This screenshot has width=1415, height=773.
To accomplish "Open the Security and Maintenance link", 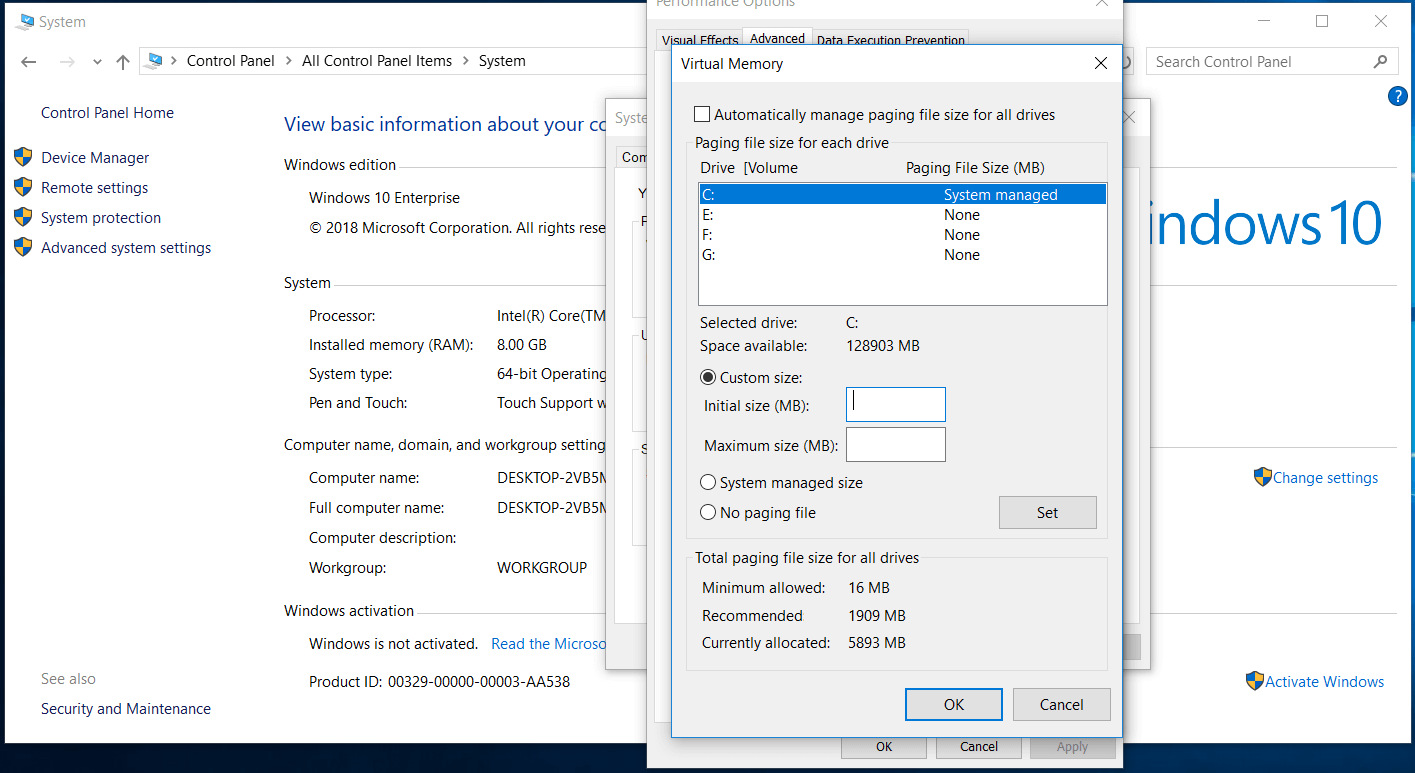I will 125,708.
